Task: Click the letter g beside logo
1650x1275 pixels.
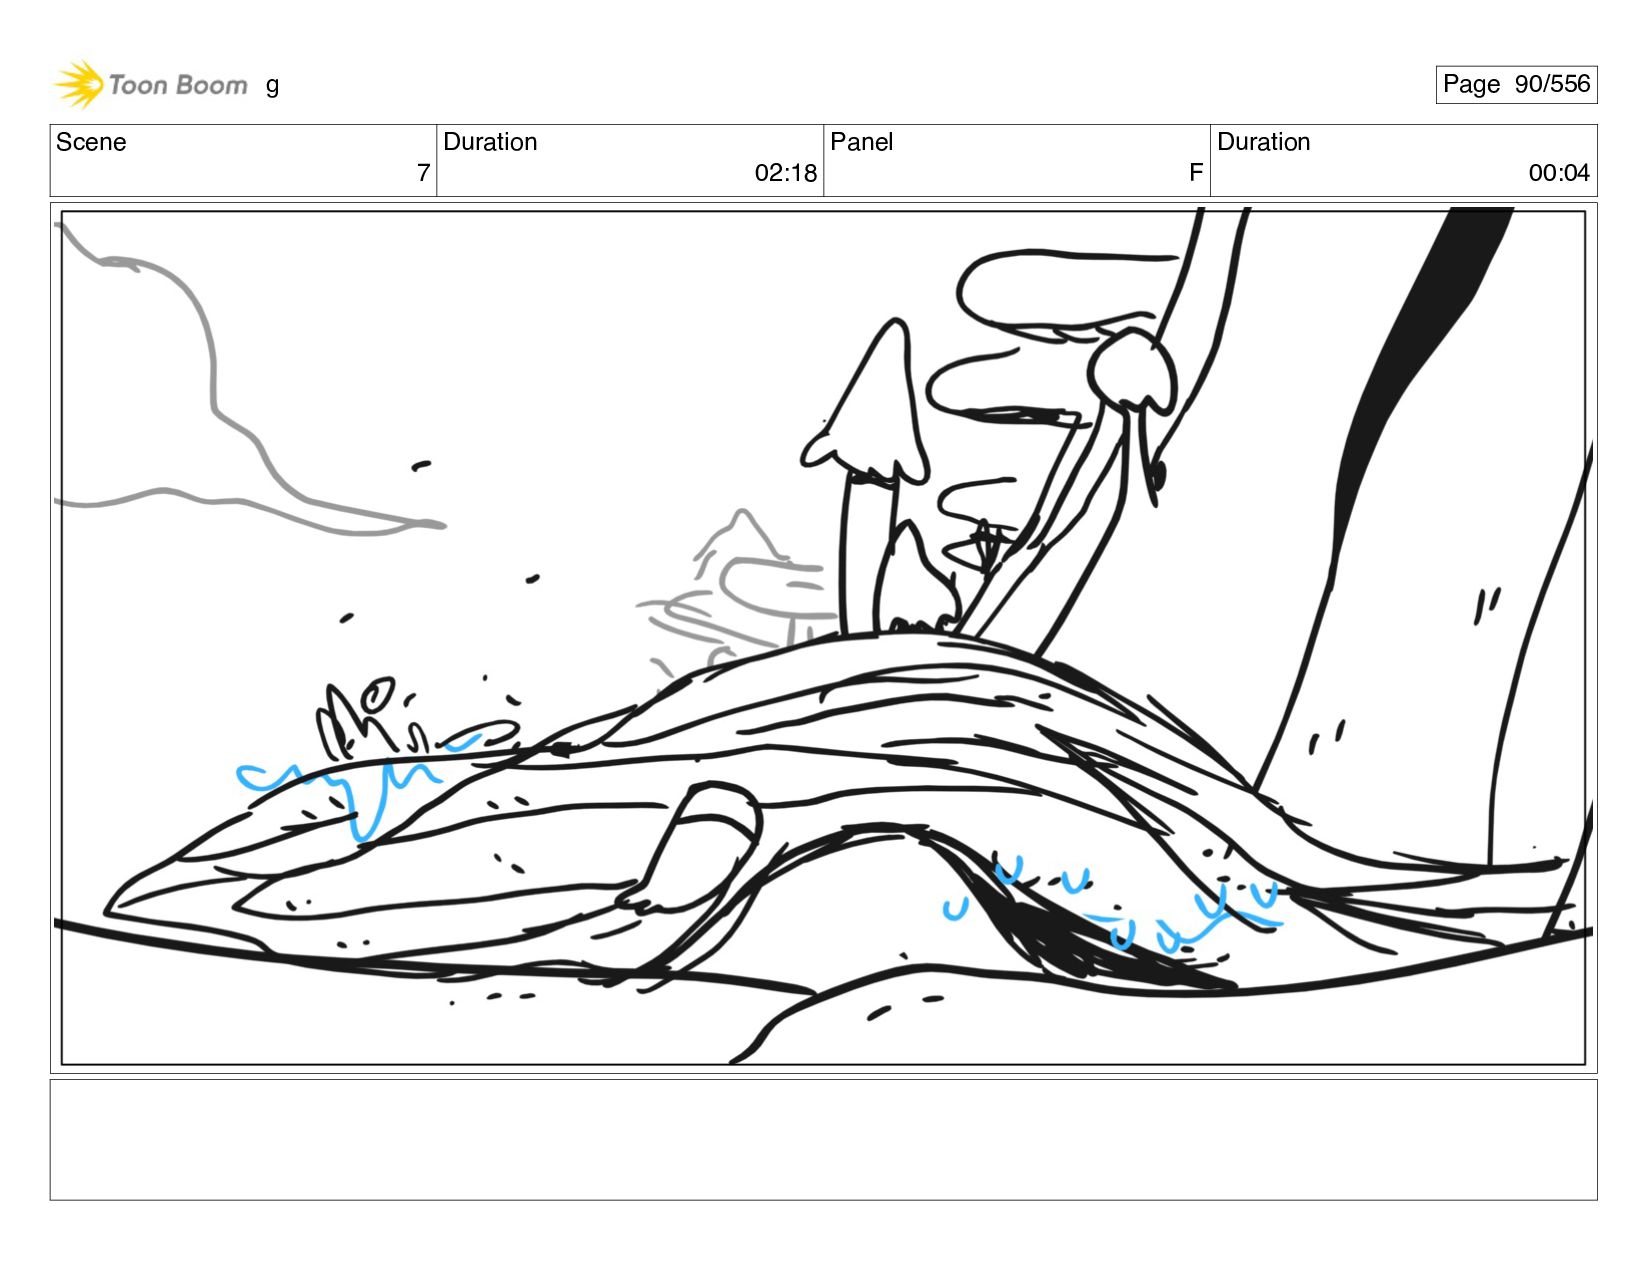Action: click(x=272, y=86)
